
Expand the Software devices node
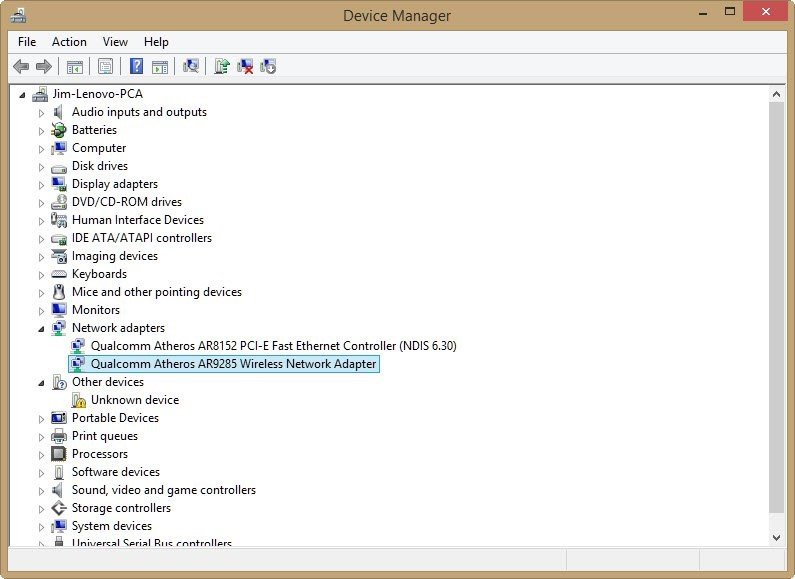(x=41, y=473)
